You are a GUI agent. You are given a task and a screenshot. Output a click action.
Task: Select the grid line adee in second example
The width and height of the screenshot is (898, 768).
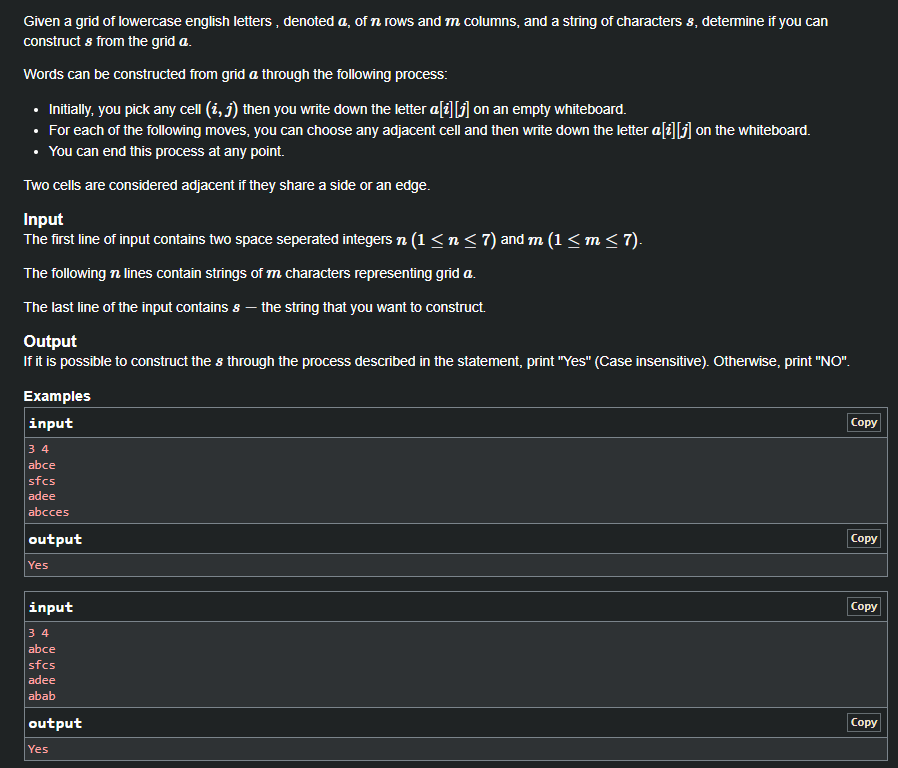(41, 679)
